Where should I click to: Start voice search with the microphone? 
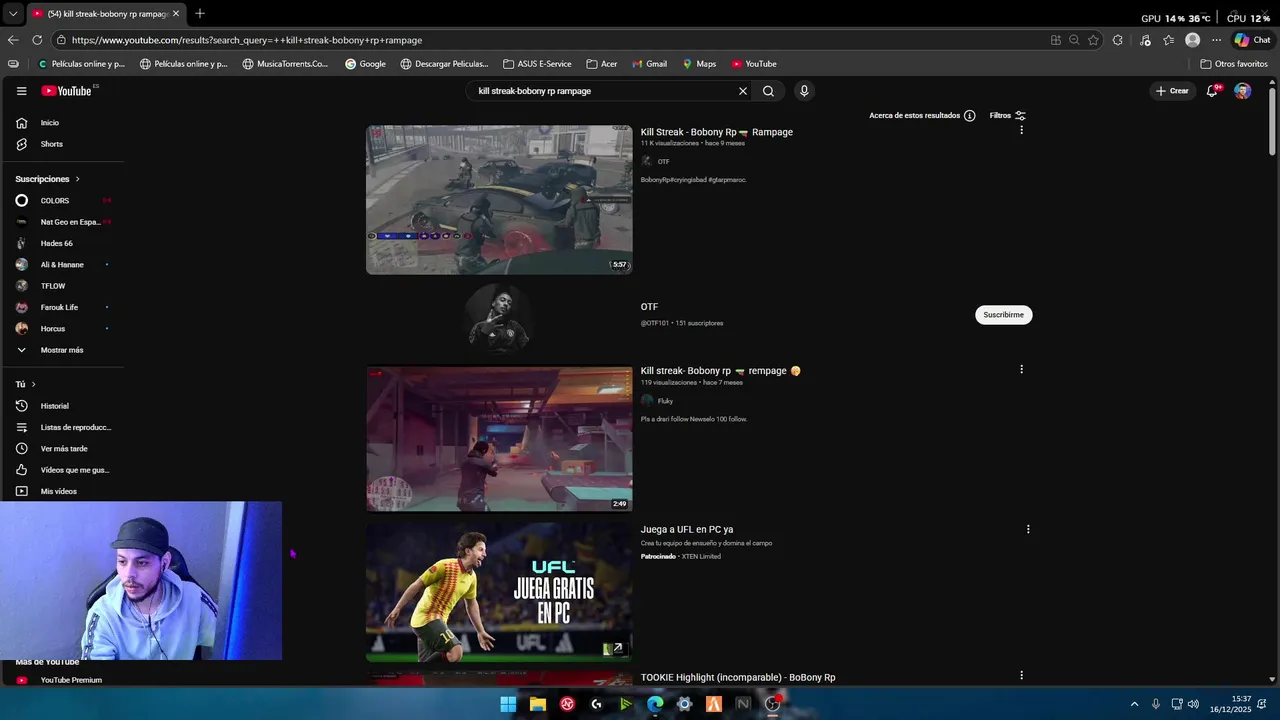point(803,91)
